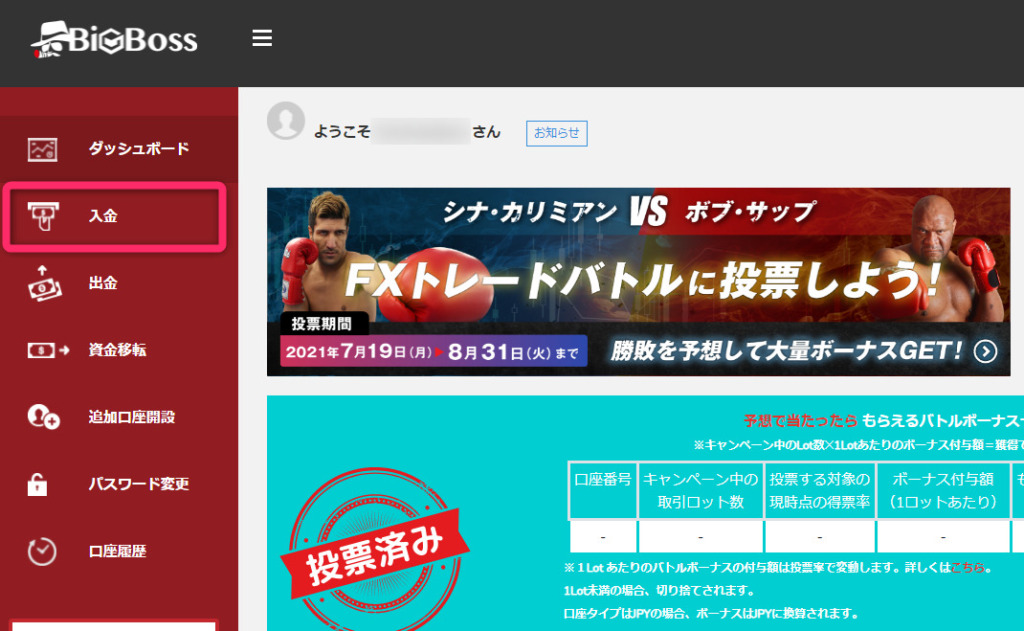Click the dashboard chart icon
Image resolution: width=1024 pixels, height=631 pixels.
[42, 149]
